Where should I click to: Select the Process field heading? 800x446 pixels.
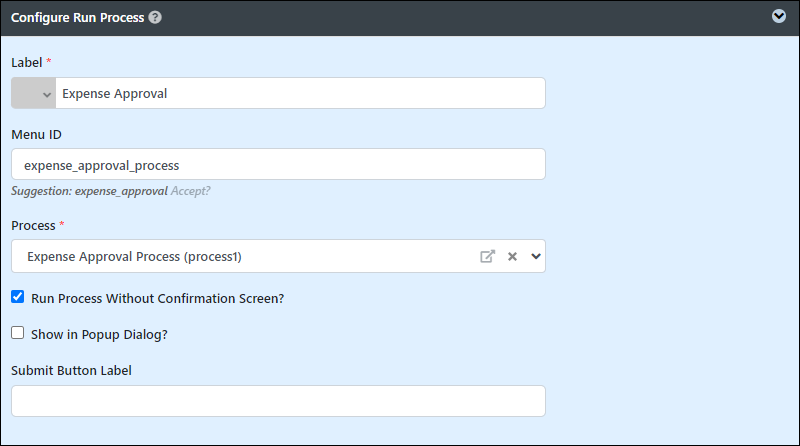click(33, 226)
